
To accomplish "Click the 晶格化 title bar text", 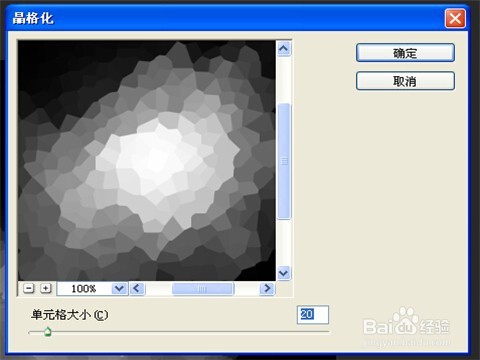I will click(x=33, y=18).
